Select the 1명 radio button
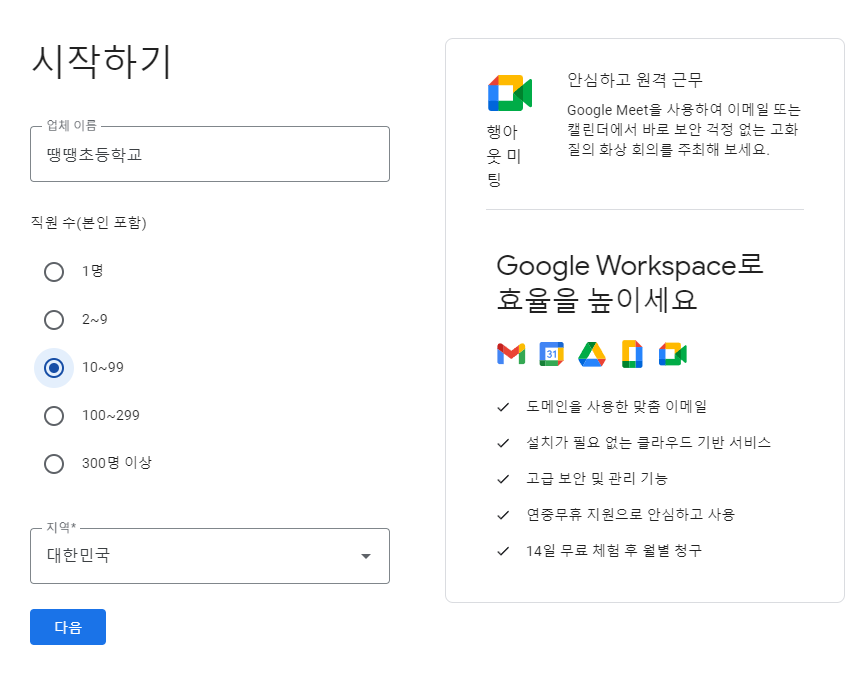This screenshot has width=860, height=675. (54, 271)
